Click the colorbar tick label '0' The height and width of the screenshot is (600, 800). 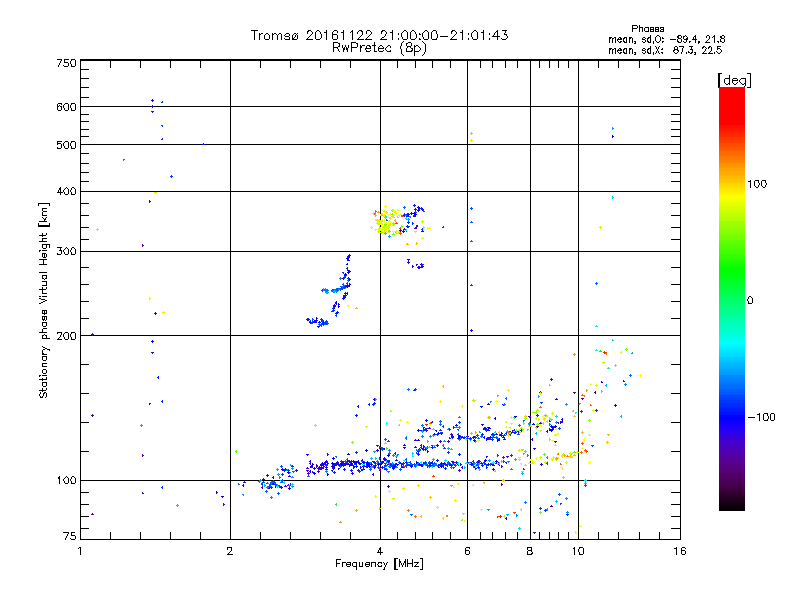point(750,301)
